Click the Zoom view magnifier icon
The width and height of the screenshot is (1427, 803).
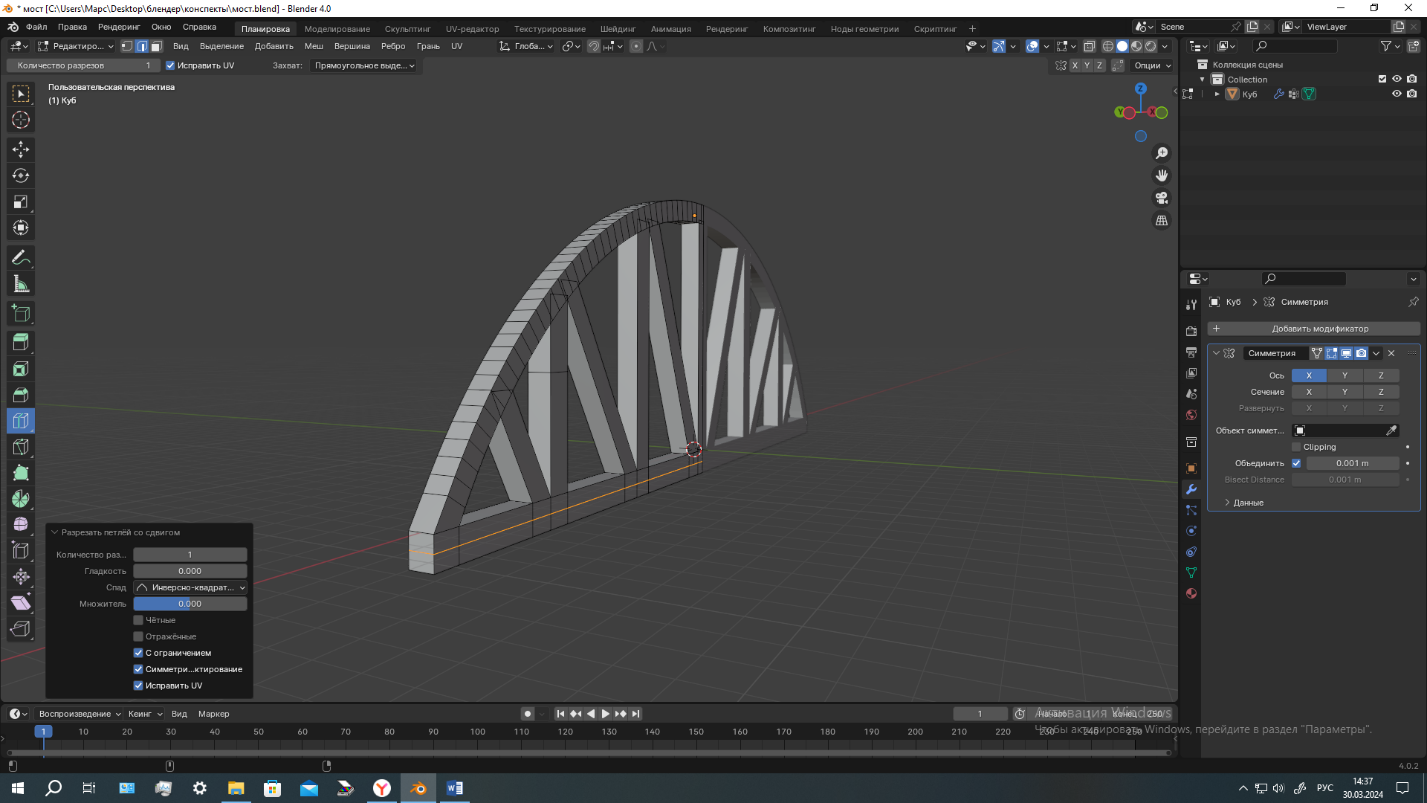1162,153
